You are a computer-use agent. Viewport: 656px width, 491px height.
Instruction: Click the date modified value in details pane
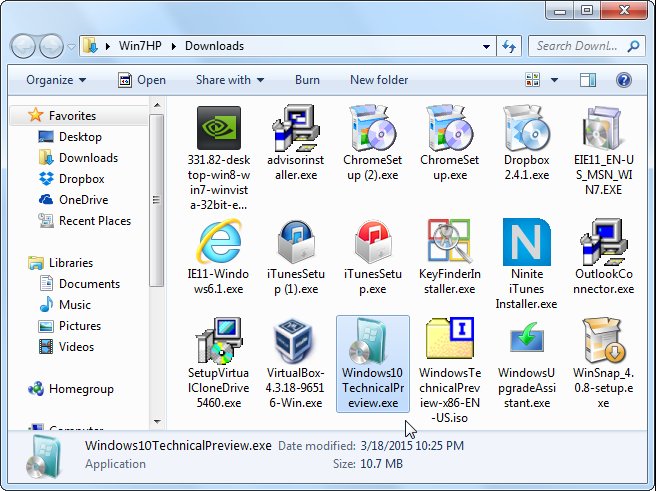[412, 446]
